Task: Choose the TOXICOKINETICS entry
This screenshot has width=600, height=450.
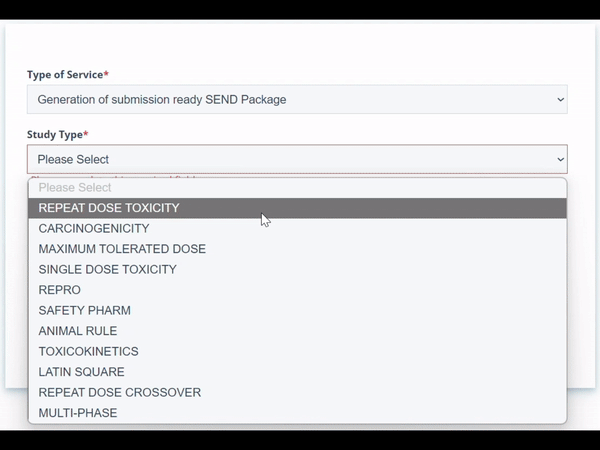Action: [88, 352]
